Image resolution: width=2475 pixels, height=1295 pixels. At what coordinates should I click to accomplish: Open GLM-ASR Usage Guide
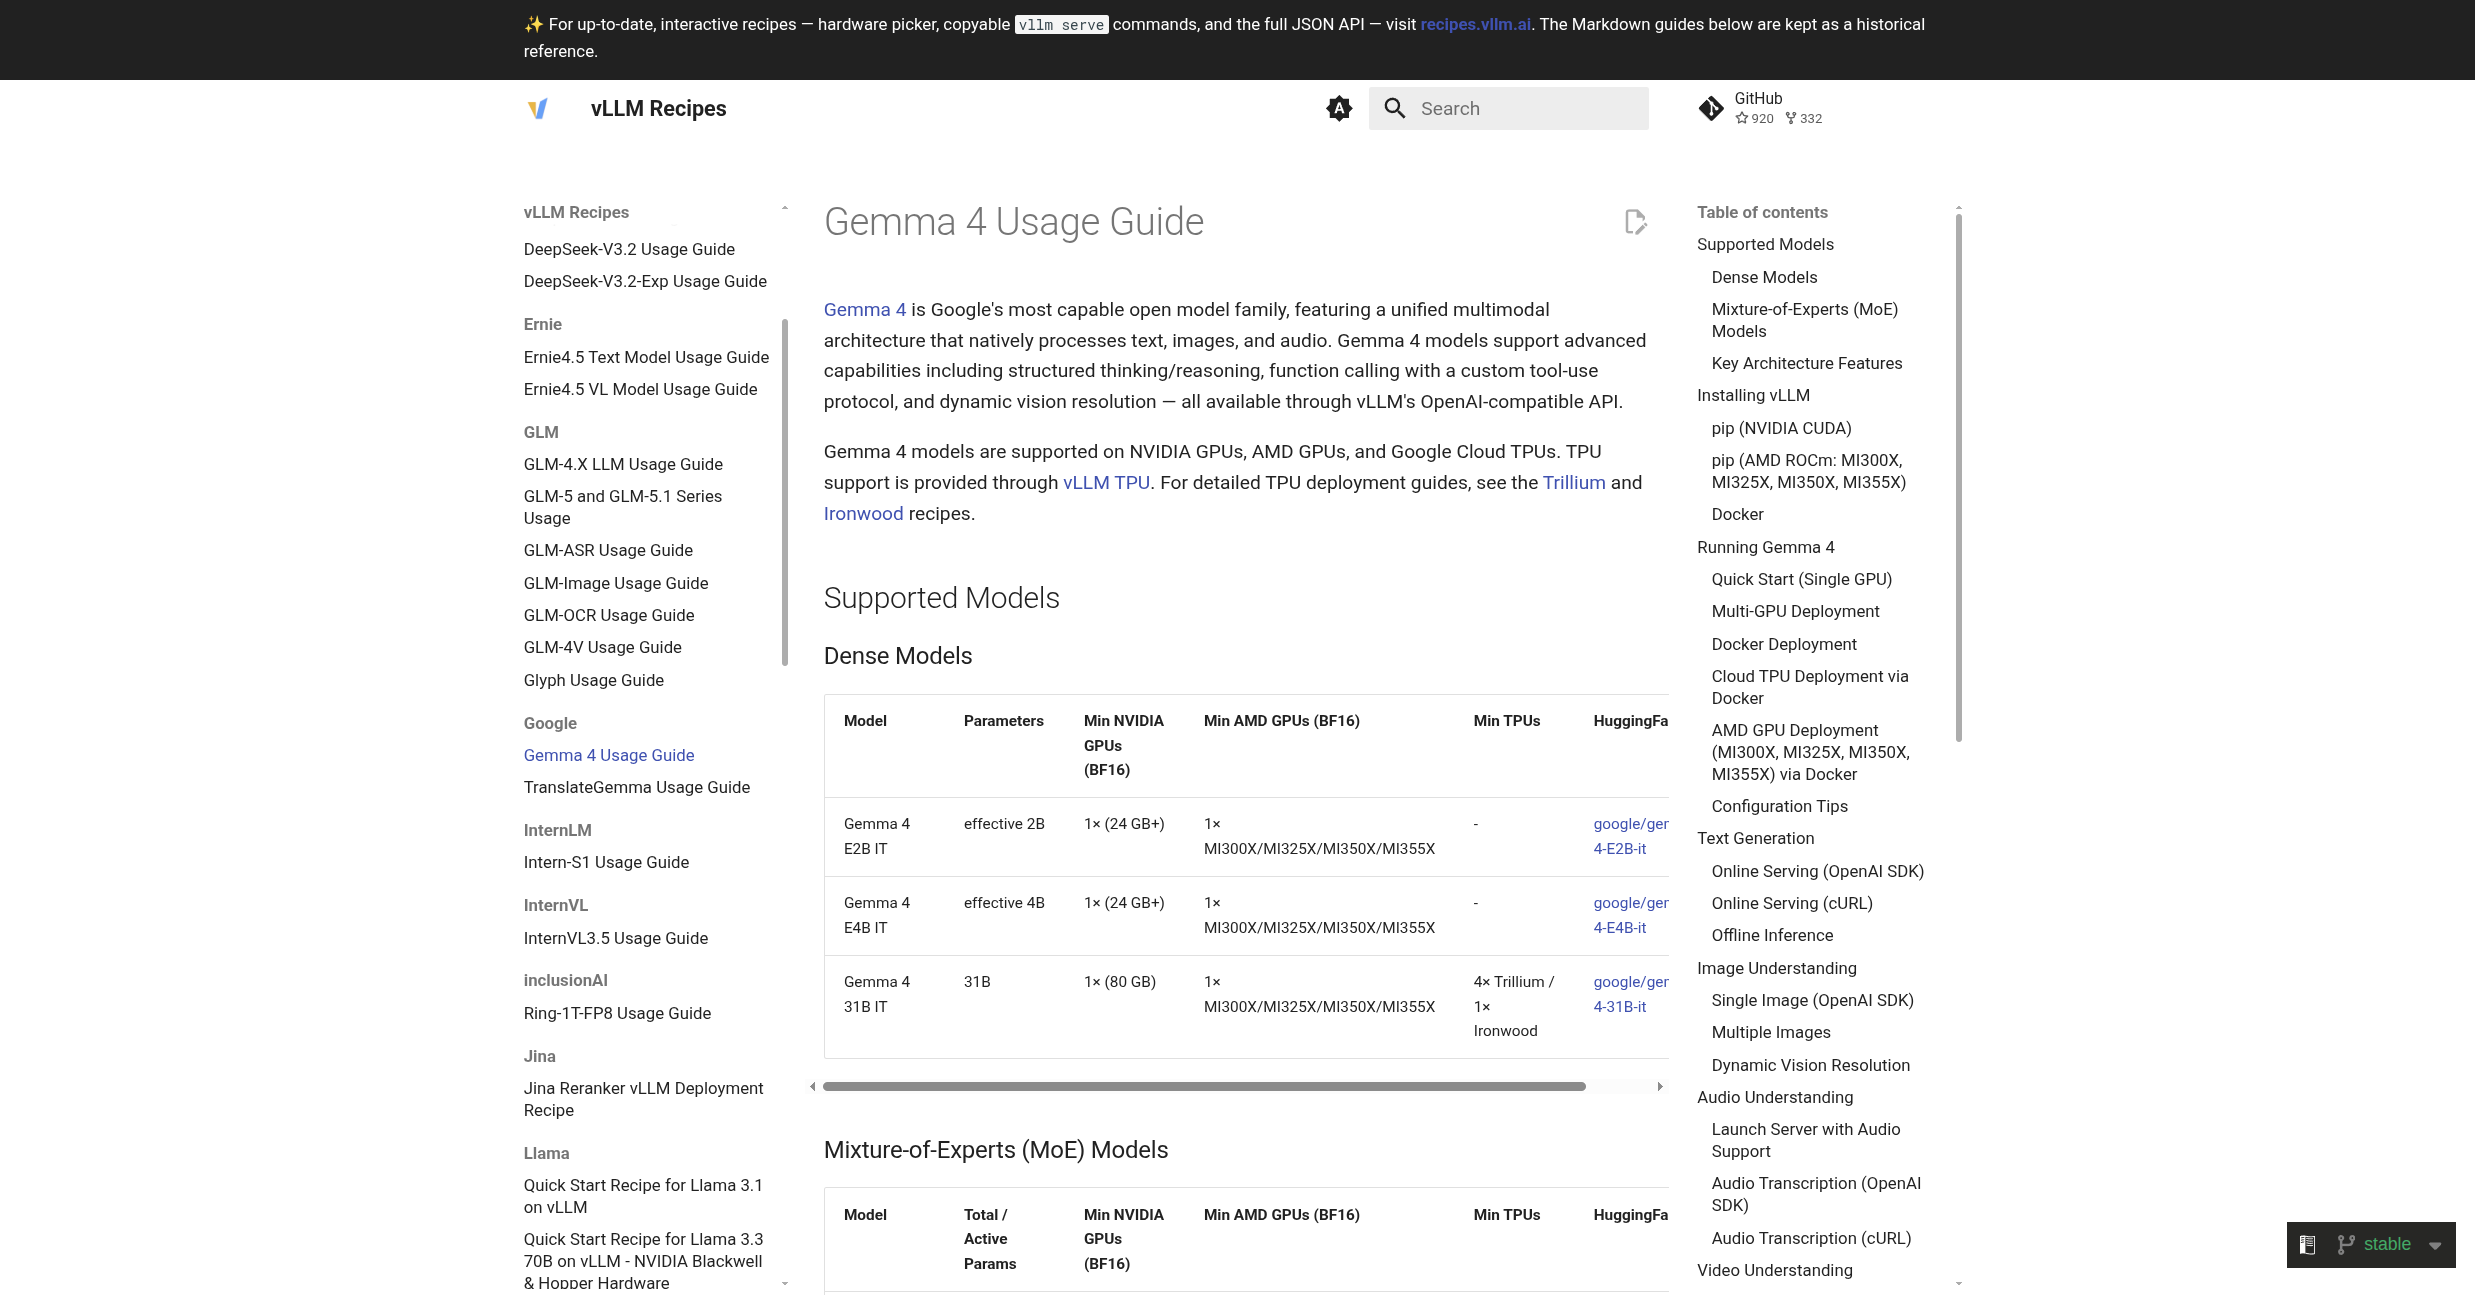coord(608,550)
